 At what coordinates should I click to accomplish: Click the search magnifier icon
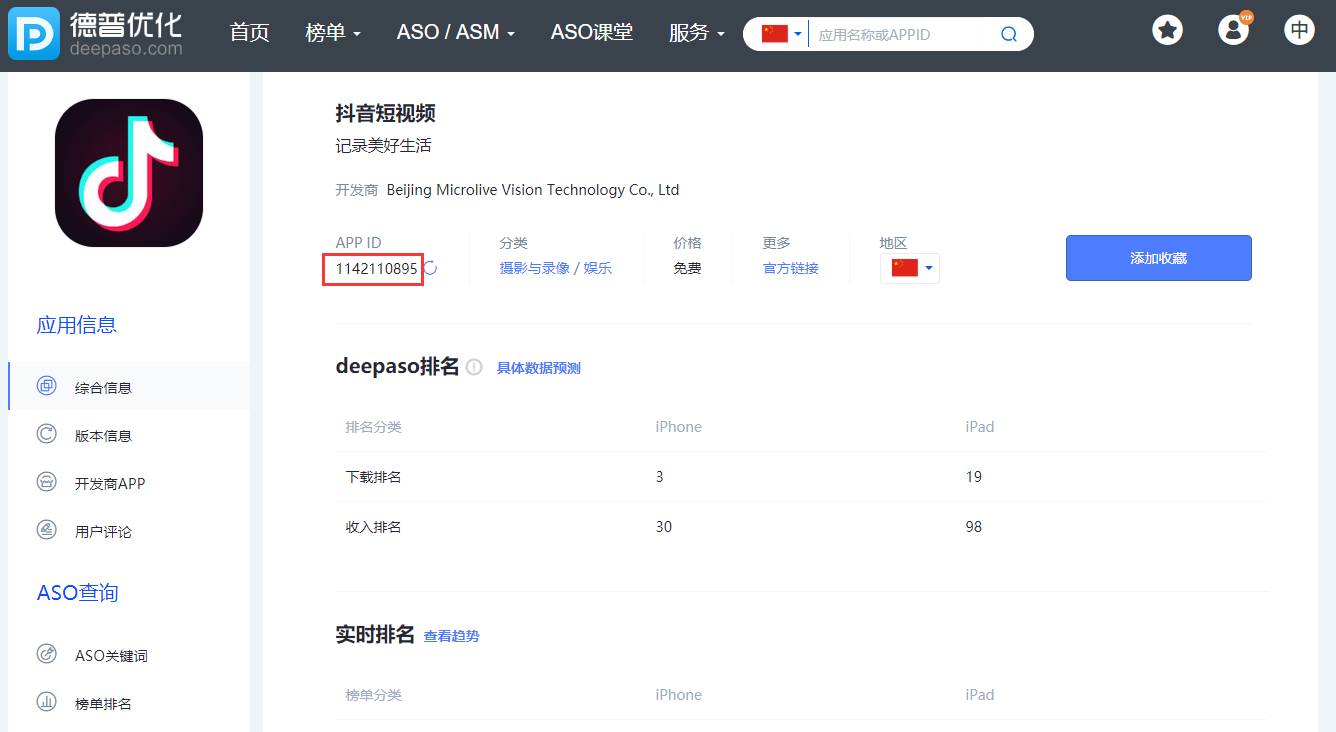pos(1008,34)
